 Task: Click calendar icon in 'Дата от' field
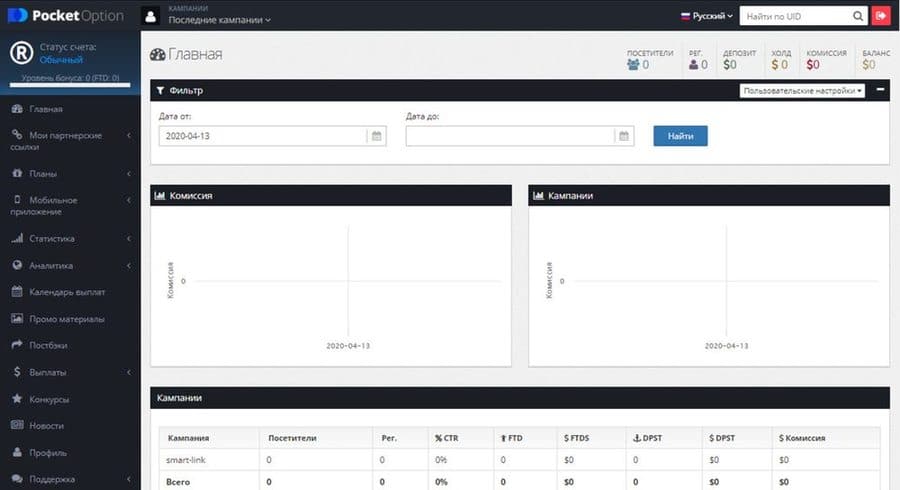[x=376, y=136]
